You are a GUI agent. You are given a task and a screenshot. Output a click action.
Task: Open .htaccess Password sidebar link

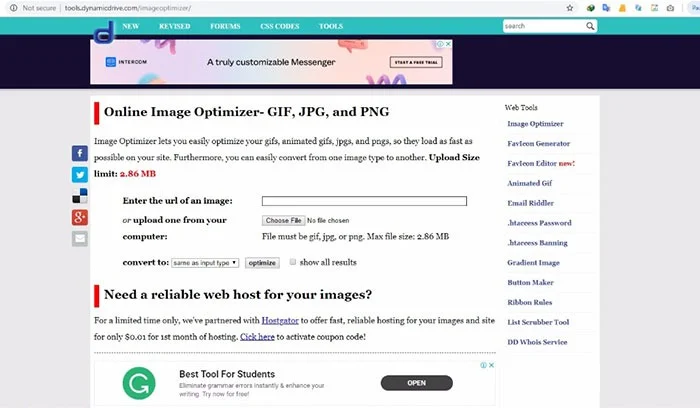539,223
